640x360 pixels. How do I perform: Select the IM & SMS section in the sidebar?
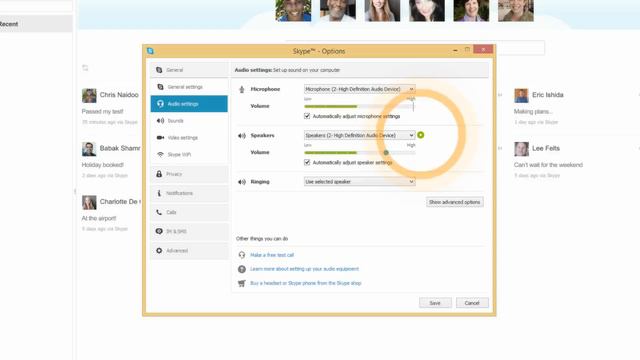189,231
